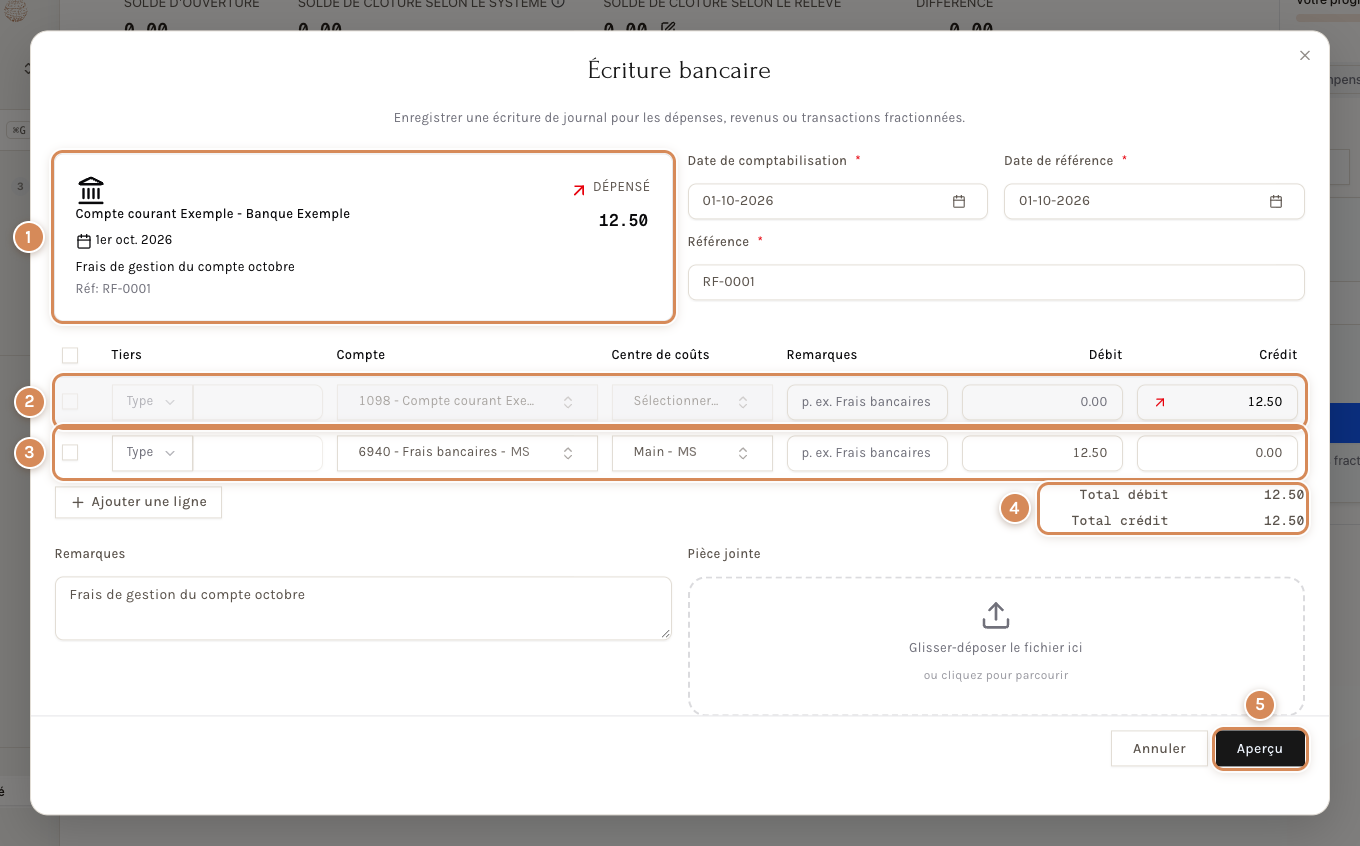Click the upload icon in the Pièce jointe area
1360x846 pixels.
tap(995, 615)
